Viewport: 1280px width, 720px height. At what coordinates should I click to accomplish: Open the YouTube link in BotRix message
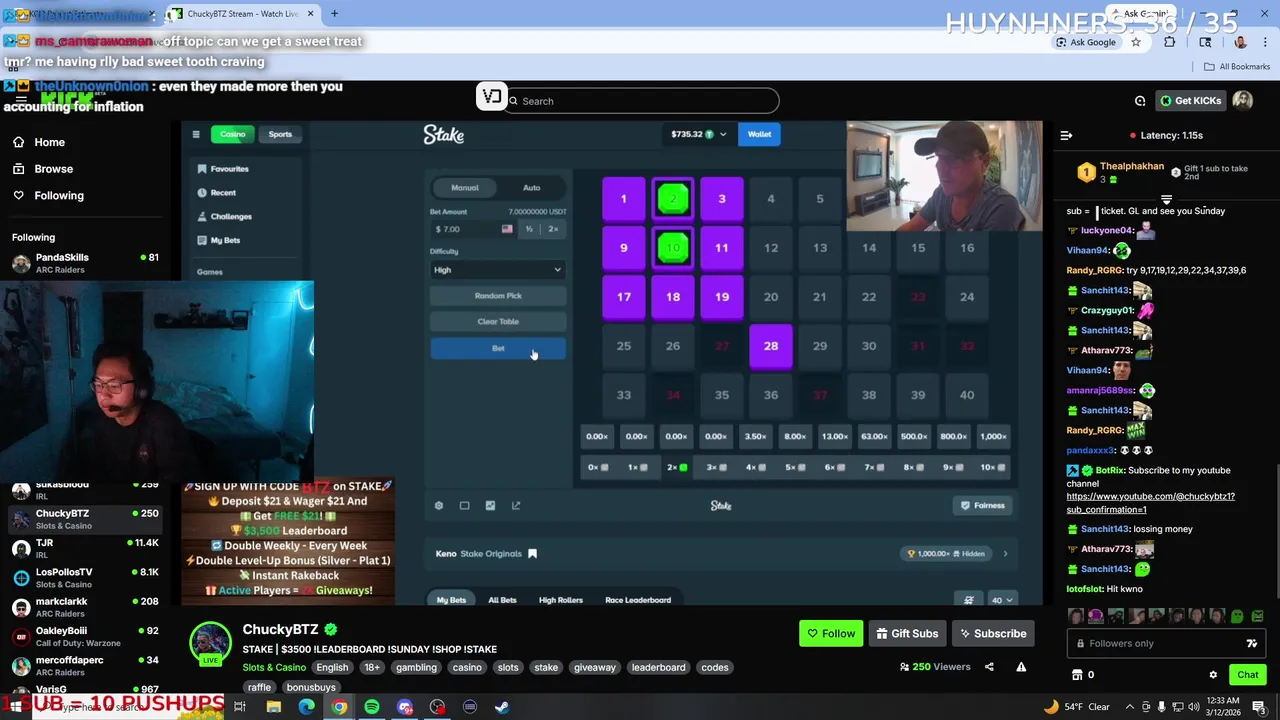pos(1150,503)
